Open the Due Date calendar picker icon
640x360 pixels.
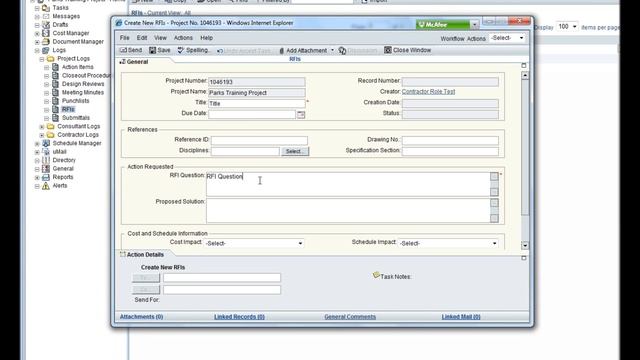(x=301, y=115)
